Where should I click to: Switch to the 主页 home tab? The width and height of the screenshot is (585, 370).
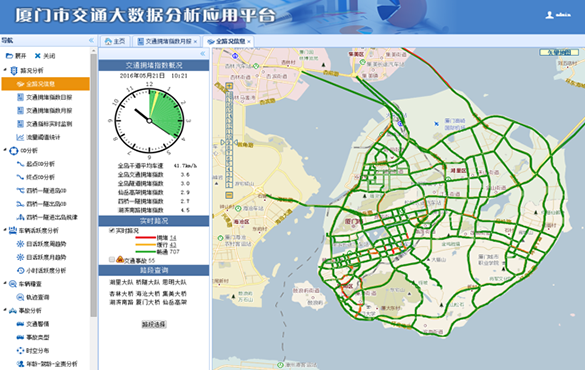115,41
